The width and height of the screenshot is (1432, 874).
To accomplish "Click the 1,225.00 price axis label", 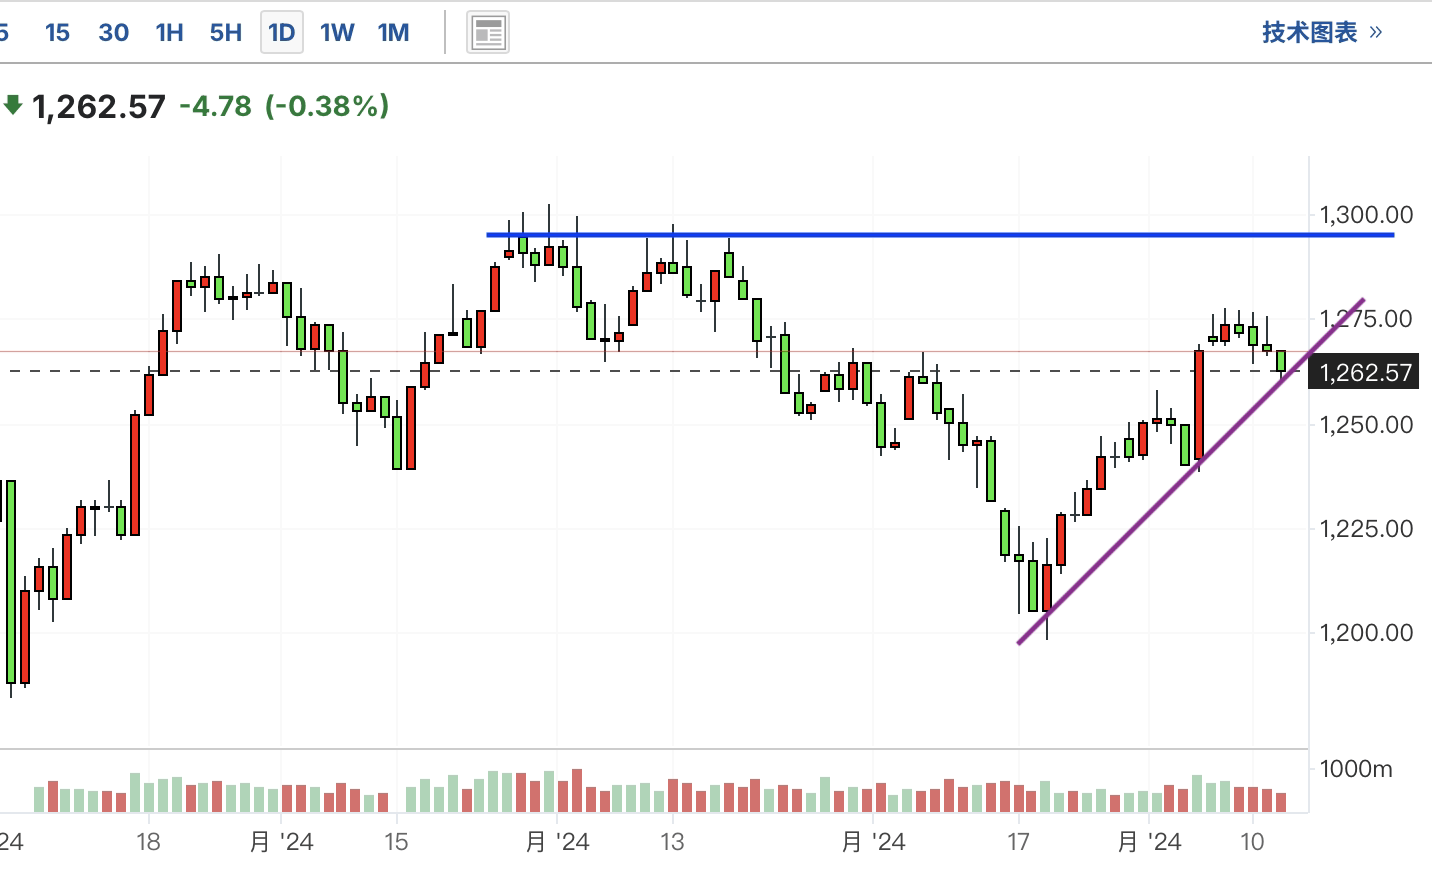I will pos(1366,528).
